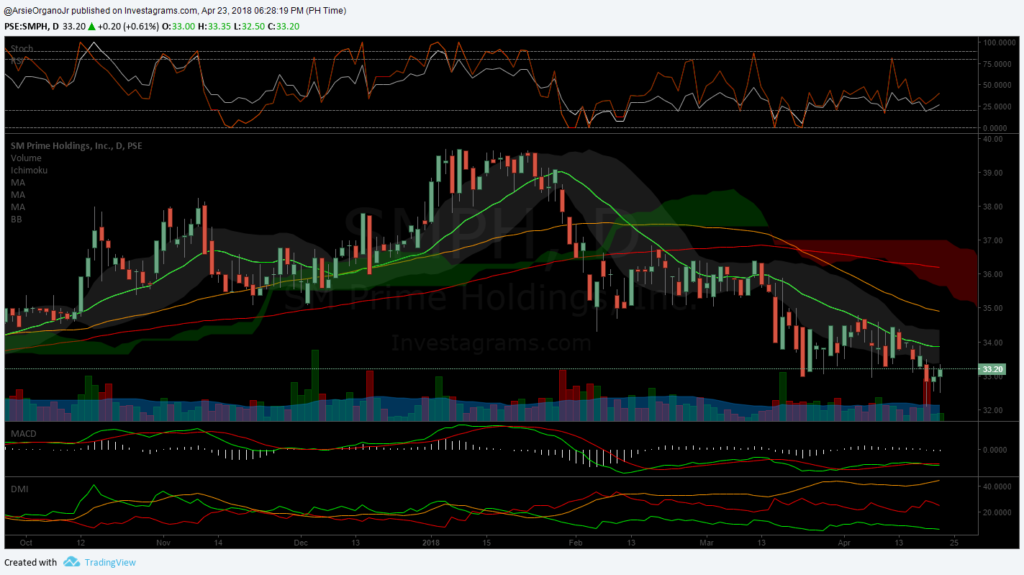This screenshot has width=1024, height=575.
Task: Click the 2018 label on time axis
Action: tap(431, 543)
